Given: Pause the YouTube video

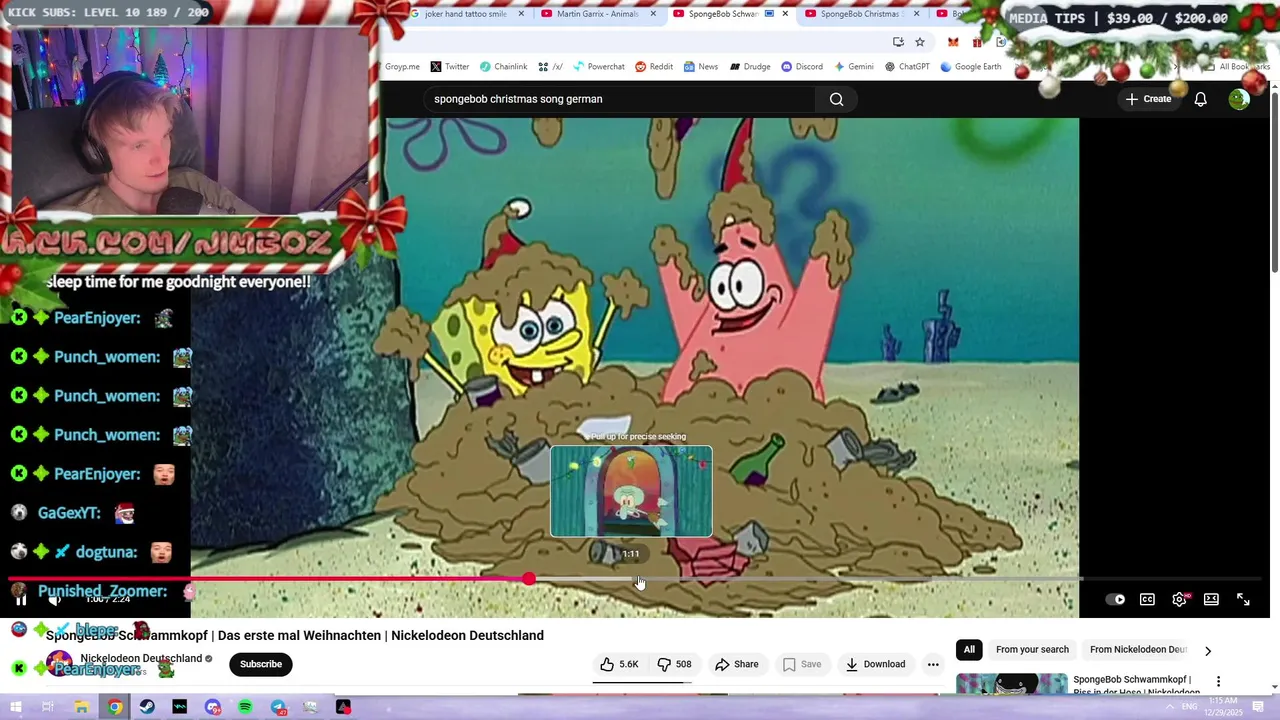Looking at the screenshot, I should click(x=20, y=600).
